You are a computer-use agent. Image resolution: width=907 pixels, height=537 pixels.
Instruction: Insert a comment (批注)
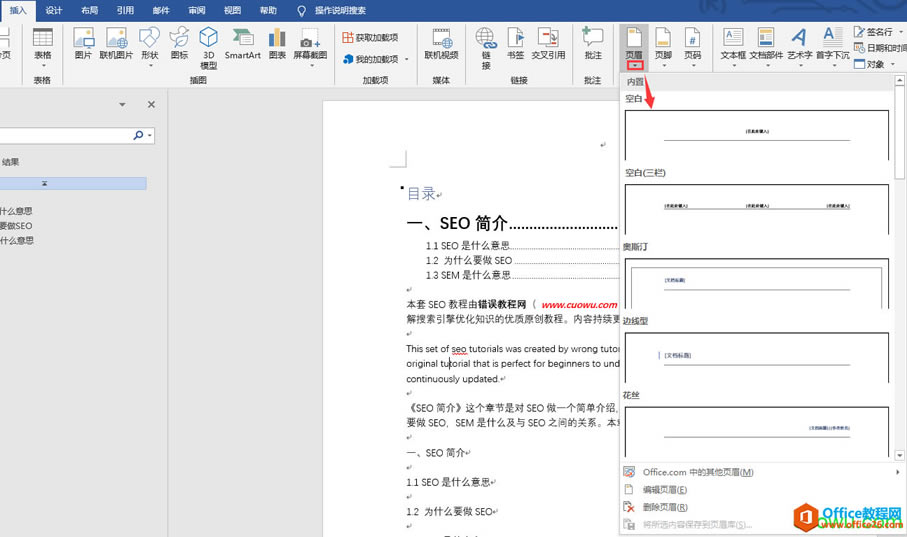(x=593, y=44)
